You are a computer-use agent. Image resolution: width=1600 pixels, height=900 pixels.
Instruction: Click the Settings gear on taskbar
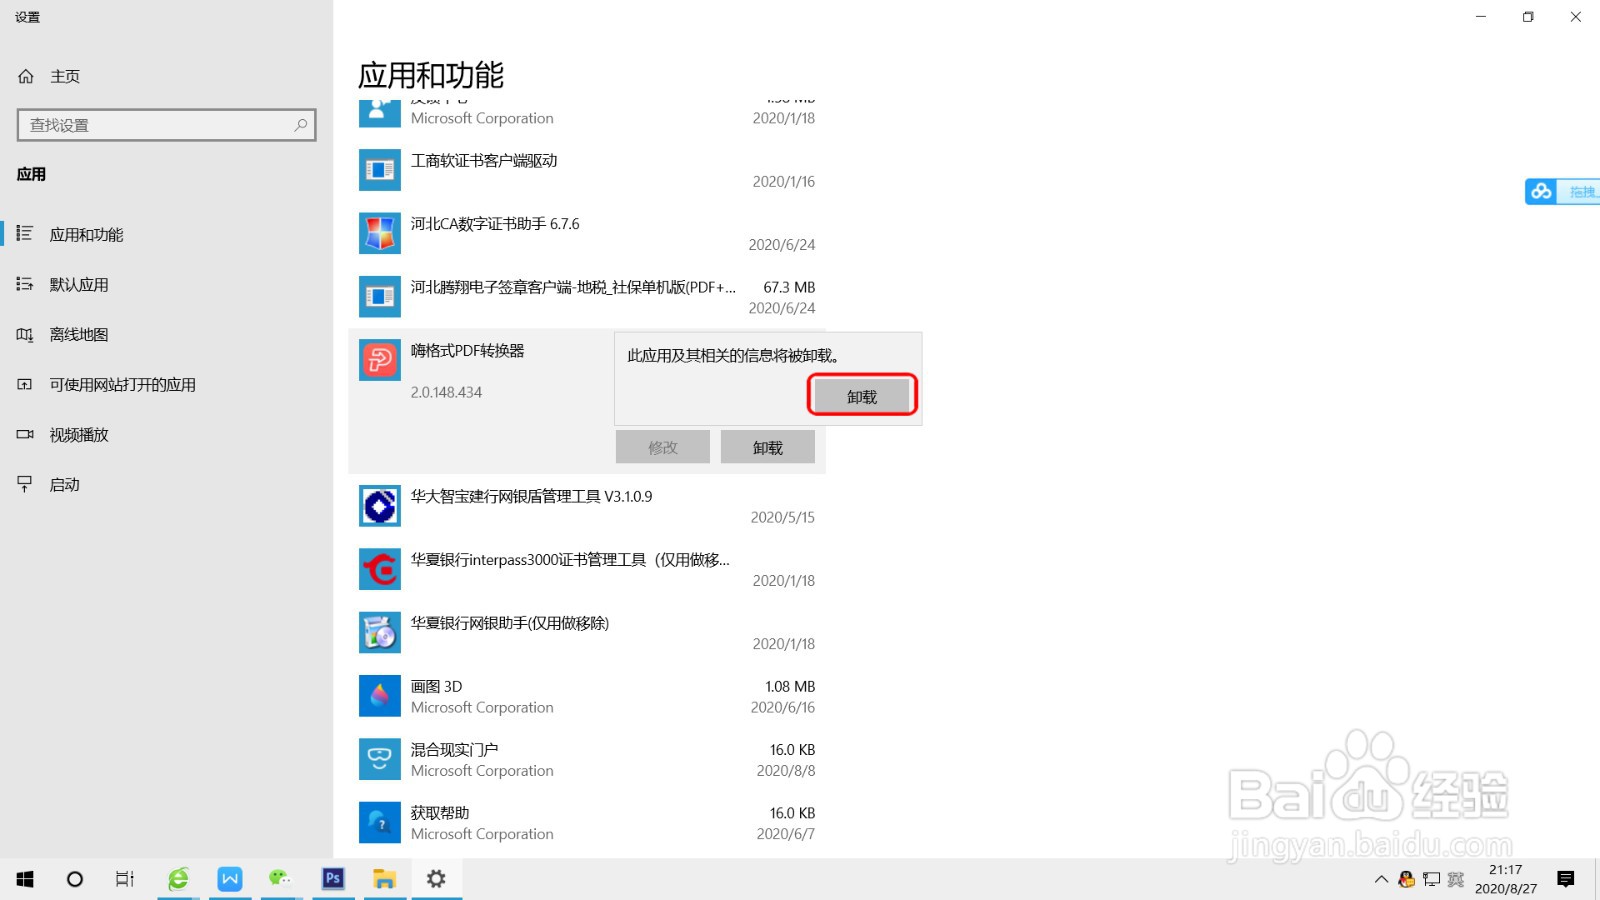[x=436, y=879]
